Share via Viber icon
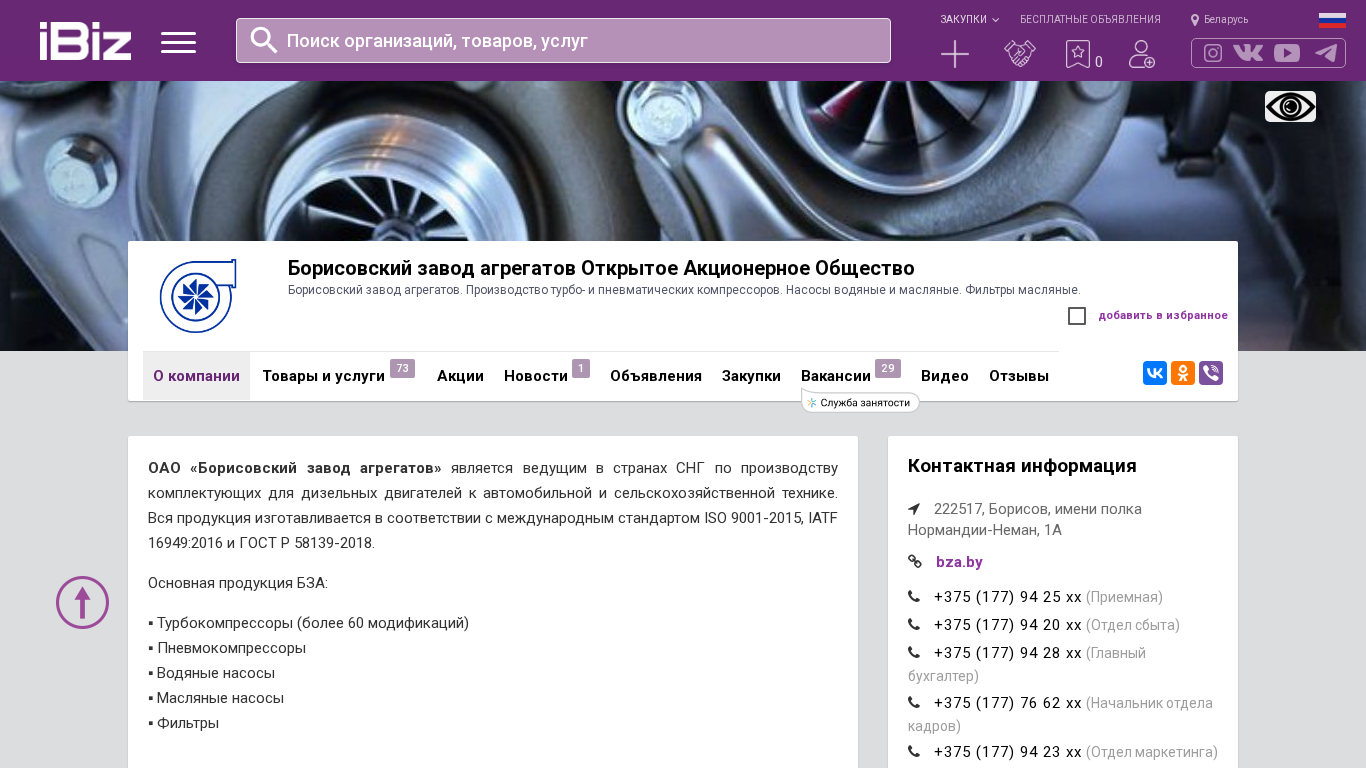 click(1210, 373)
